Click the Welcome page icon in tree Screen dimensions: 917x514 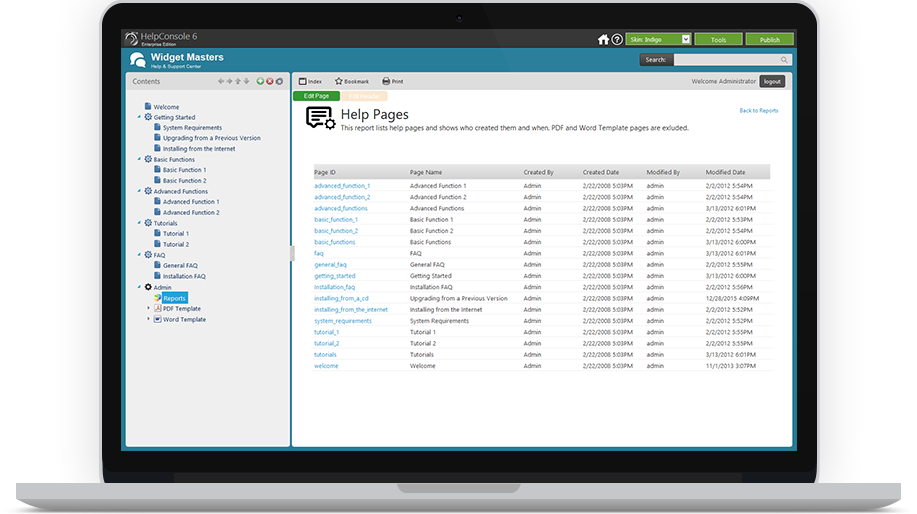148,106
